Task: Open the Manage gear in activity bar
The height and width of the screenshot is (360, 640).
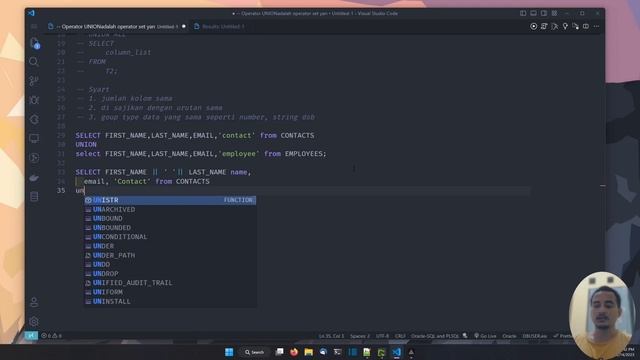Action: [x=34, y=322]
